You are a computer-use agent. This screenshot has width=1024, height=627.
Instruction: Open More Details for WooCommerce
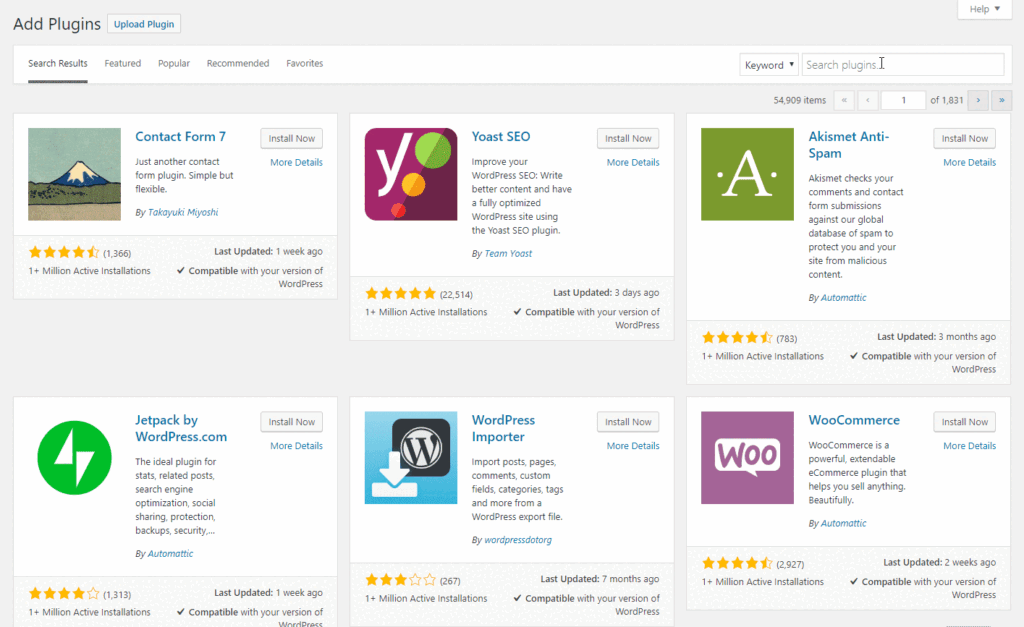click(x=969, y=446)
